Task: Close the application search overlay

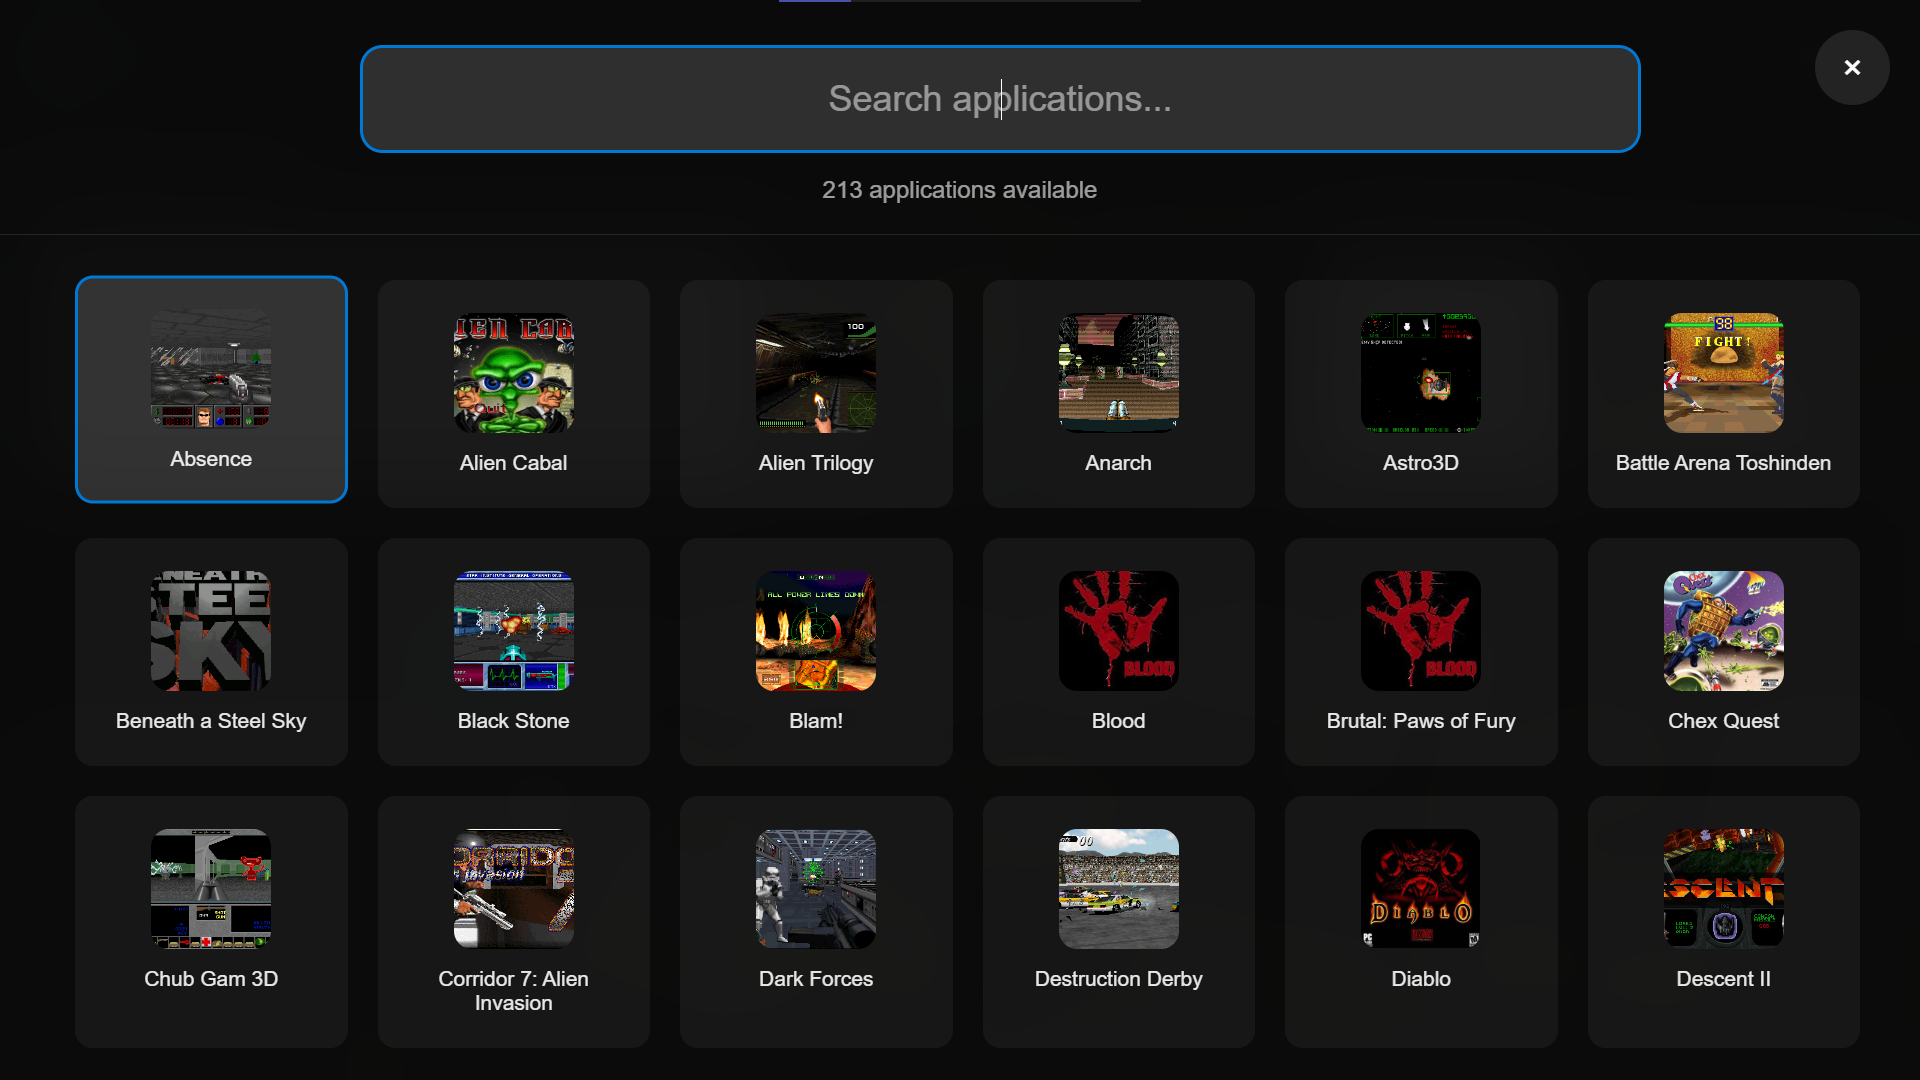Action: [x=1851, y=67]
